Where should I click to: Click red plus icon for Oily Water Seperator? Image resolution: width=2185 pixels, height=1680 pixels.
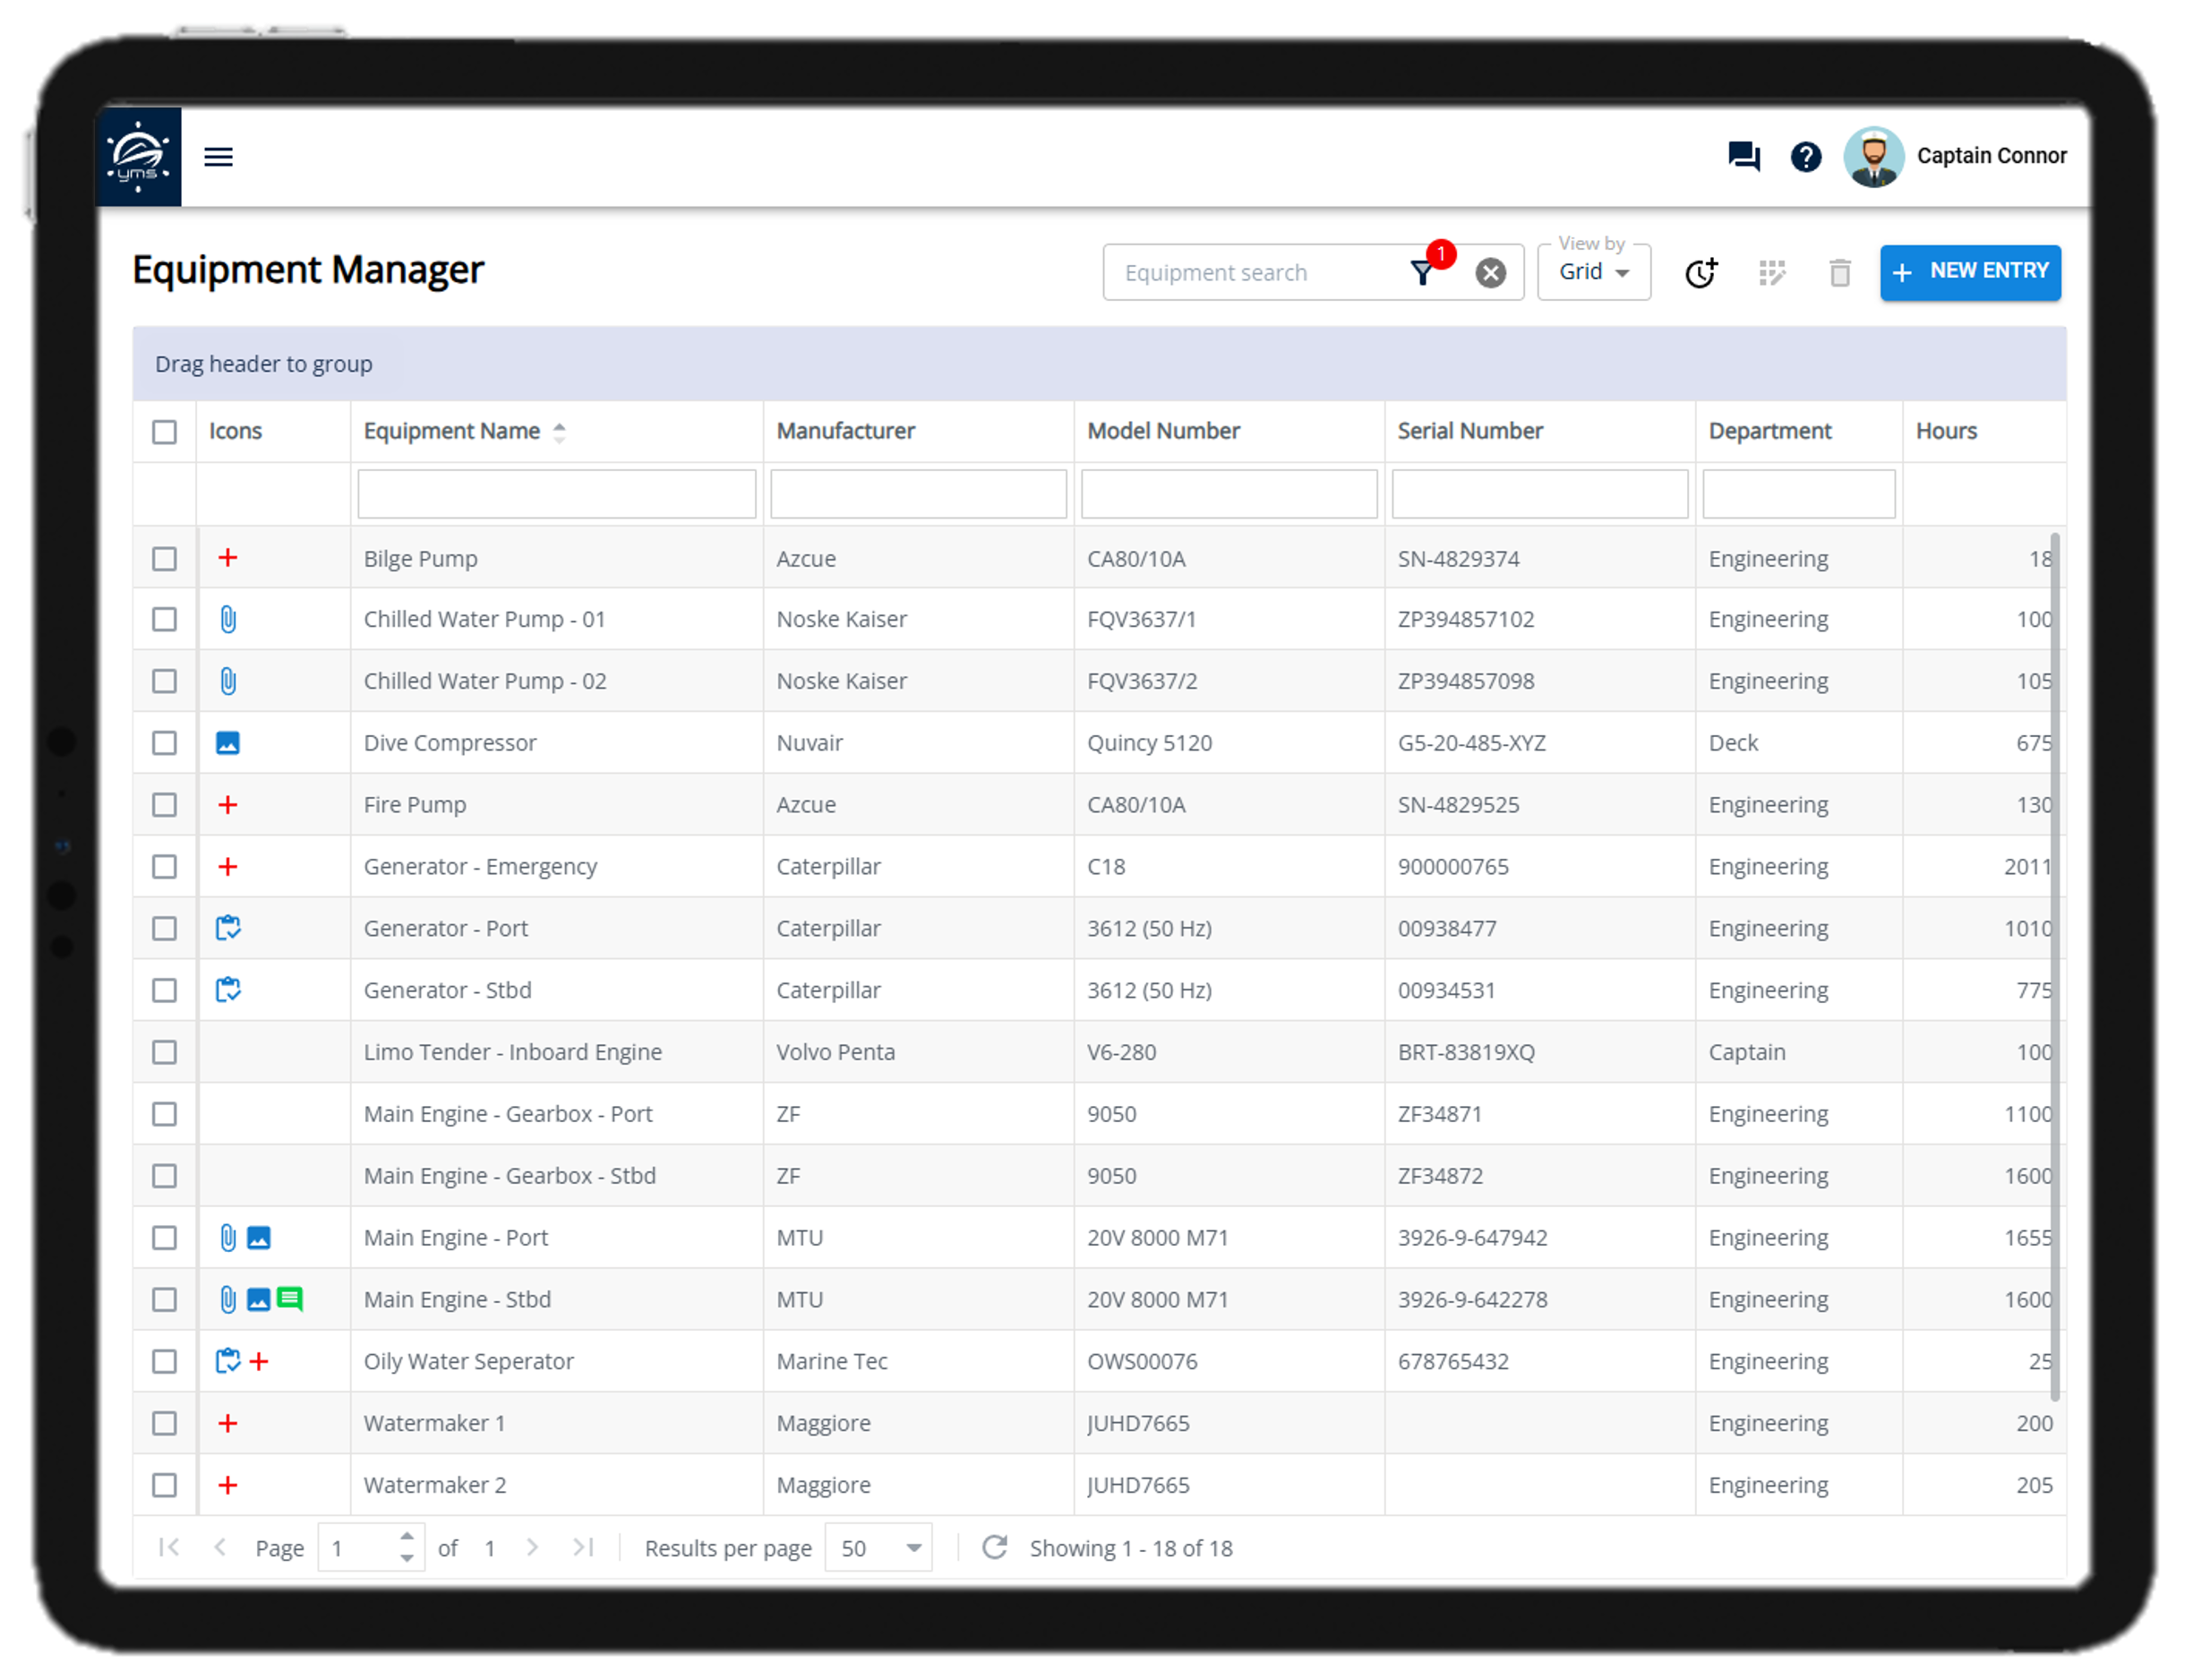(x=259, y=1362)
